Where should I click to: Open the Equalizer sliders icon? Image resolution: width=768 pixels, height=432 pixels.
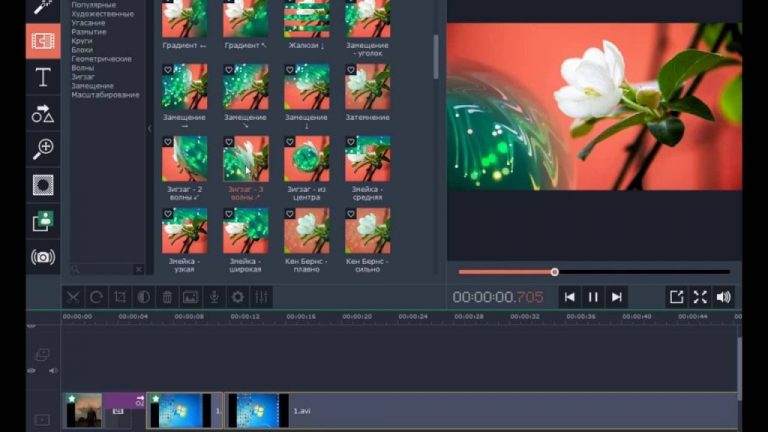[x=261, y=297]
